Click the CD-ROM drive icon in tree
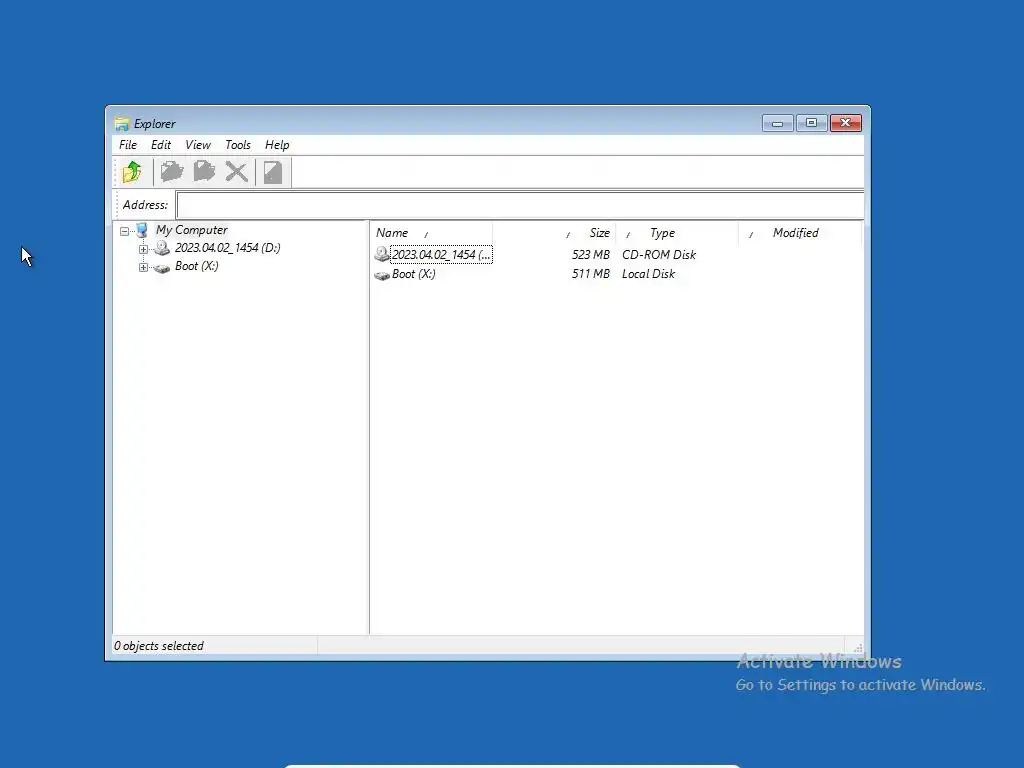The width and height of the screenshot is (1024, 768). 161,248
